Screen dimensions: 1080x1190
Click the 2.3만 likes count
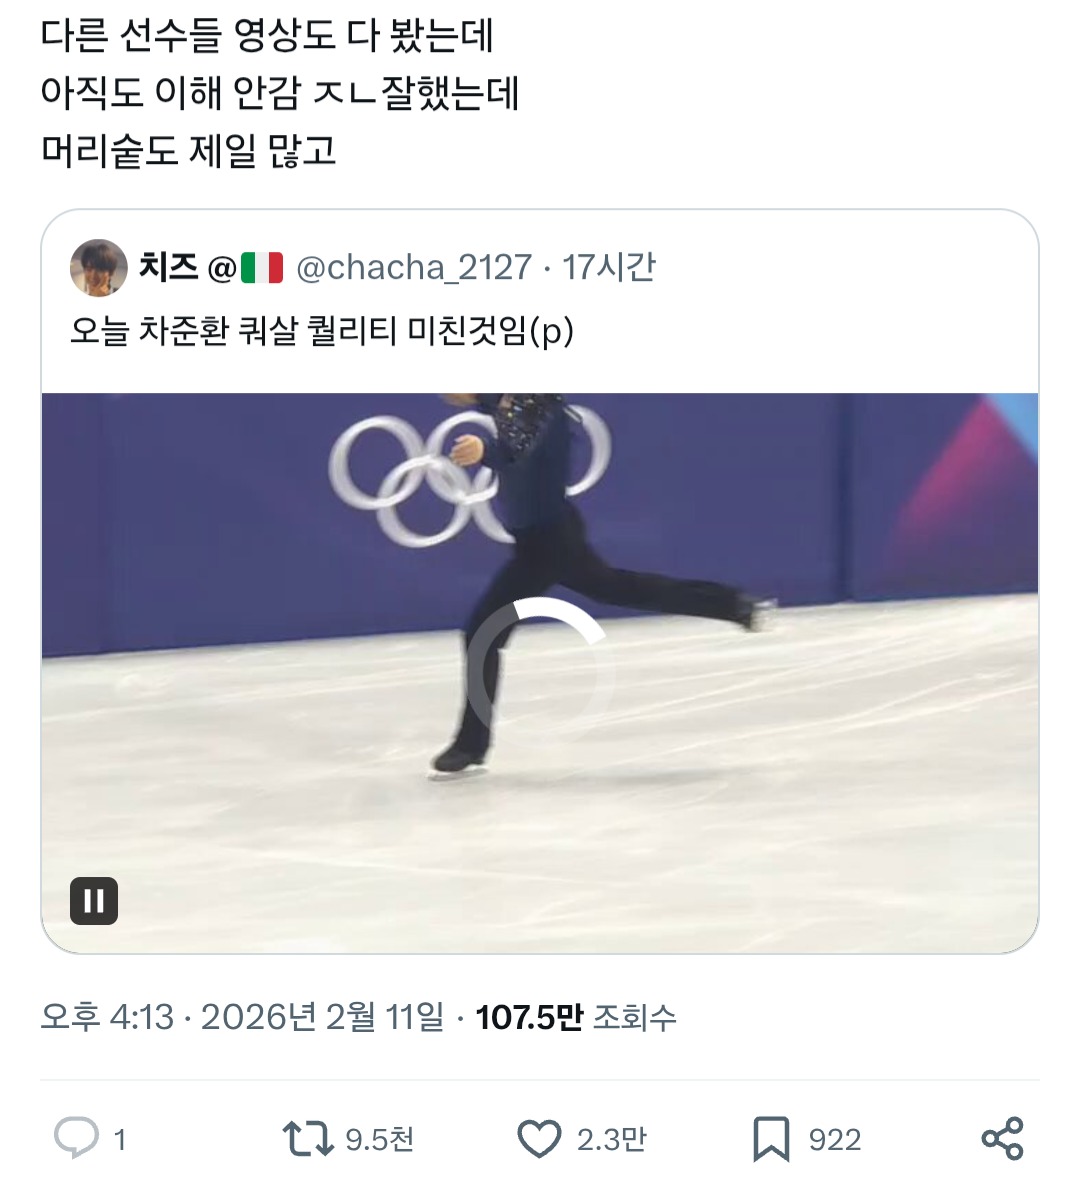tap(611, 1140)
